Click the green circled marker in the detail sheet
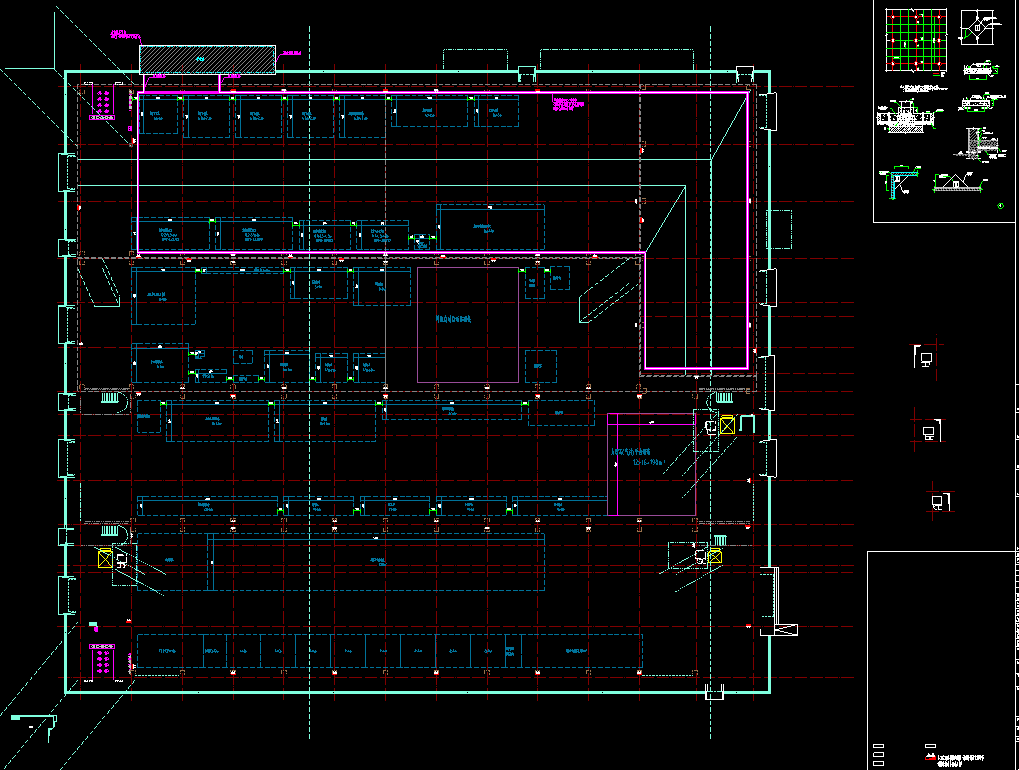 pos(1001,206)
